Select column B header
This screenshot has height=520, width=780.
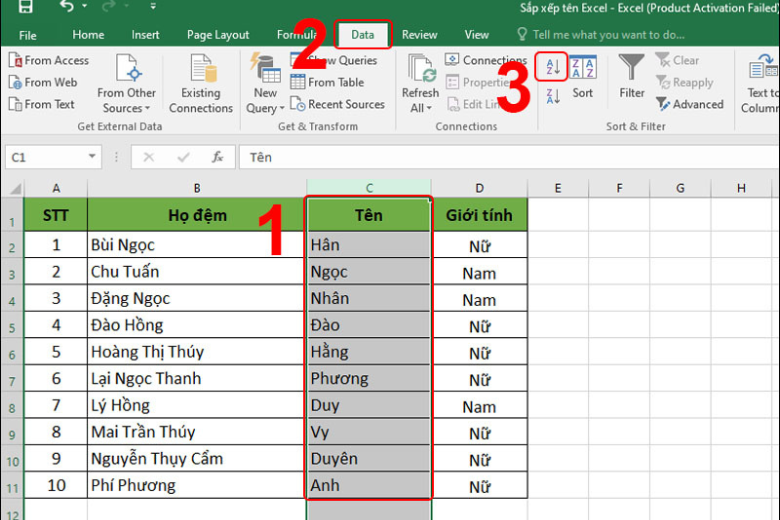coord(197,188)
